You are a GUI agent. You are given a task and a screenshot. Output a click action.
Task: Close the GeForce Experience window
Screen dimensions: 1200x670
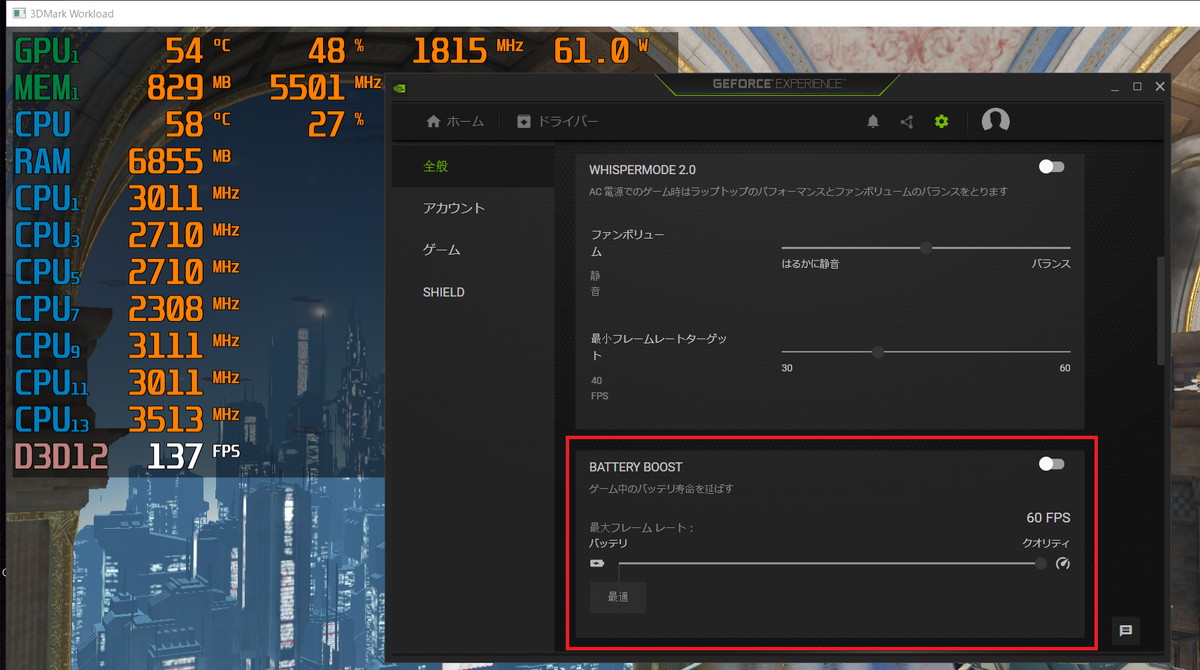(x=1160, y=87)
